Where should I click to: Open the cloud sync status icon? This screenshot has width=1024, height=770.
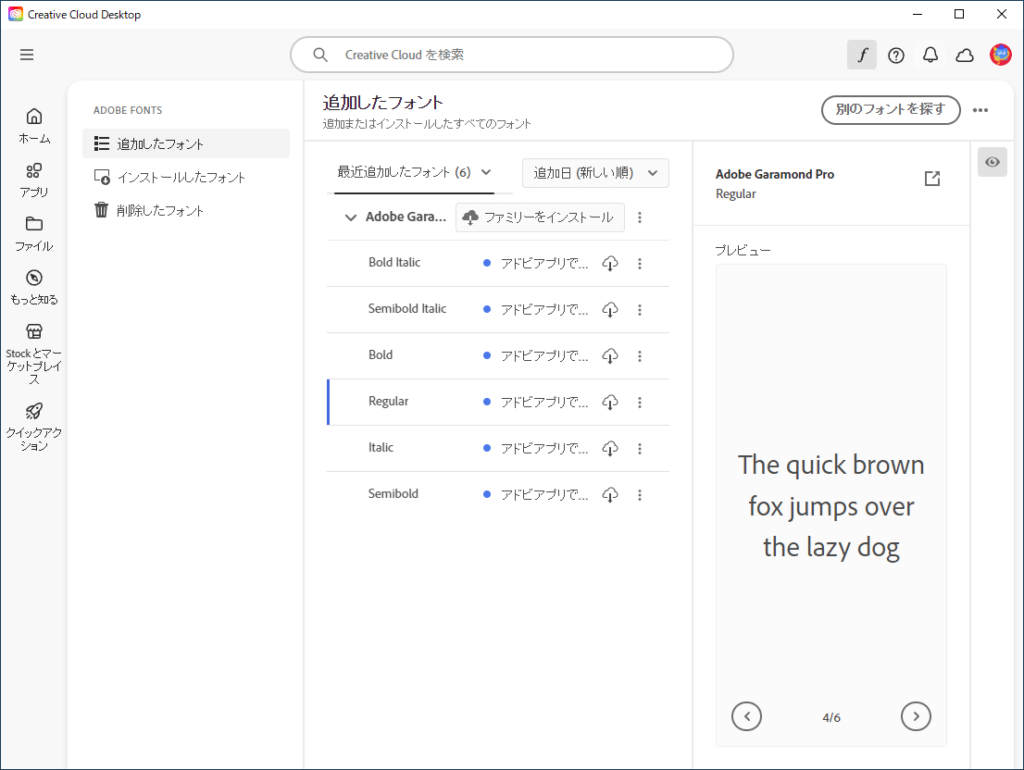[x=965, y=56]
